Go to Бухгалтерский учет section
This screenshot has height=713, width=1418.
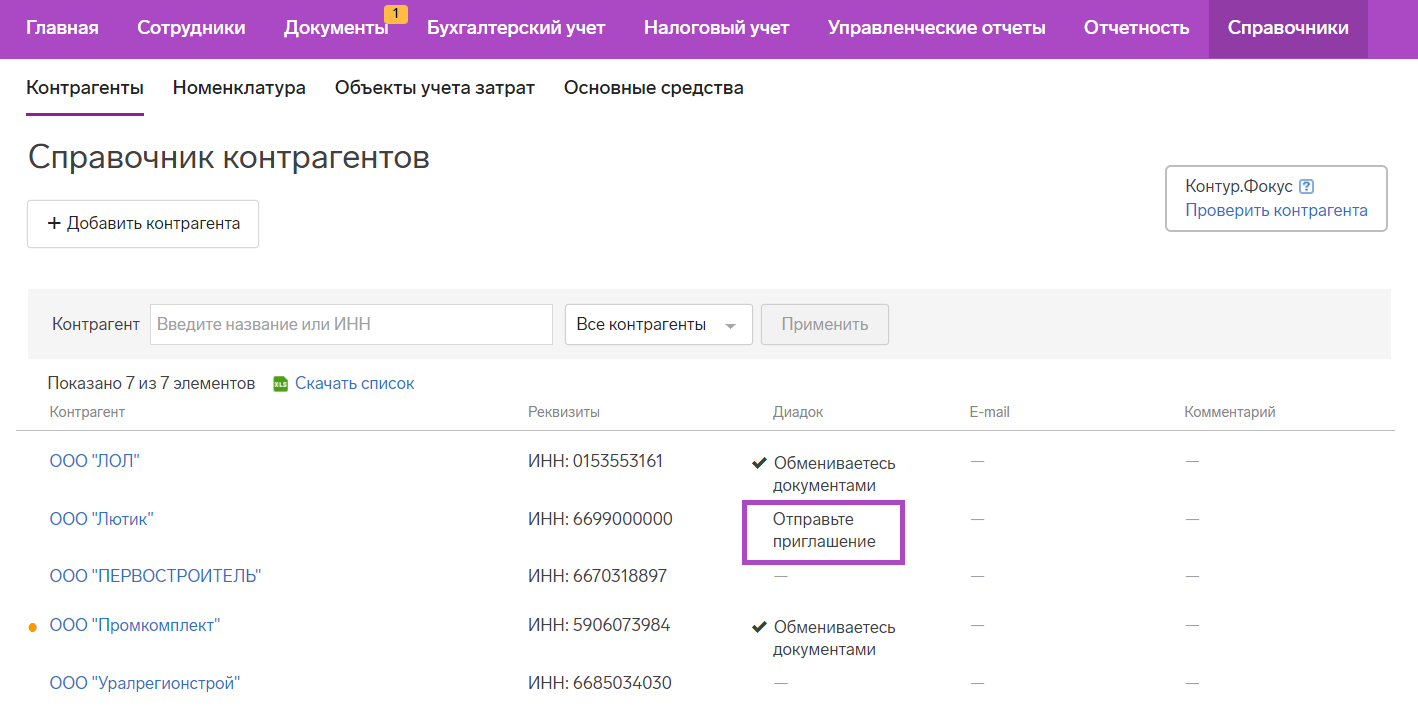pos(516,28)
